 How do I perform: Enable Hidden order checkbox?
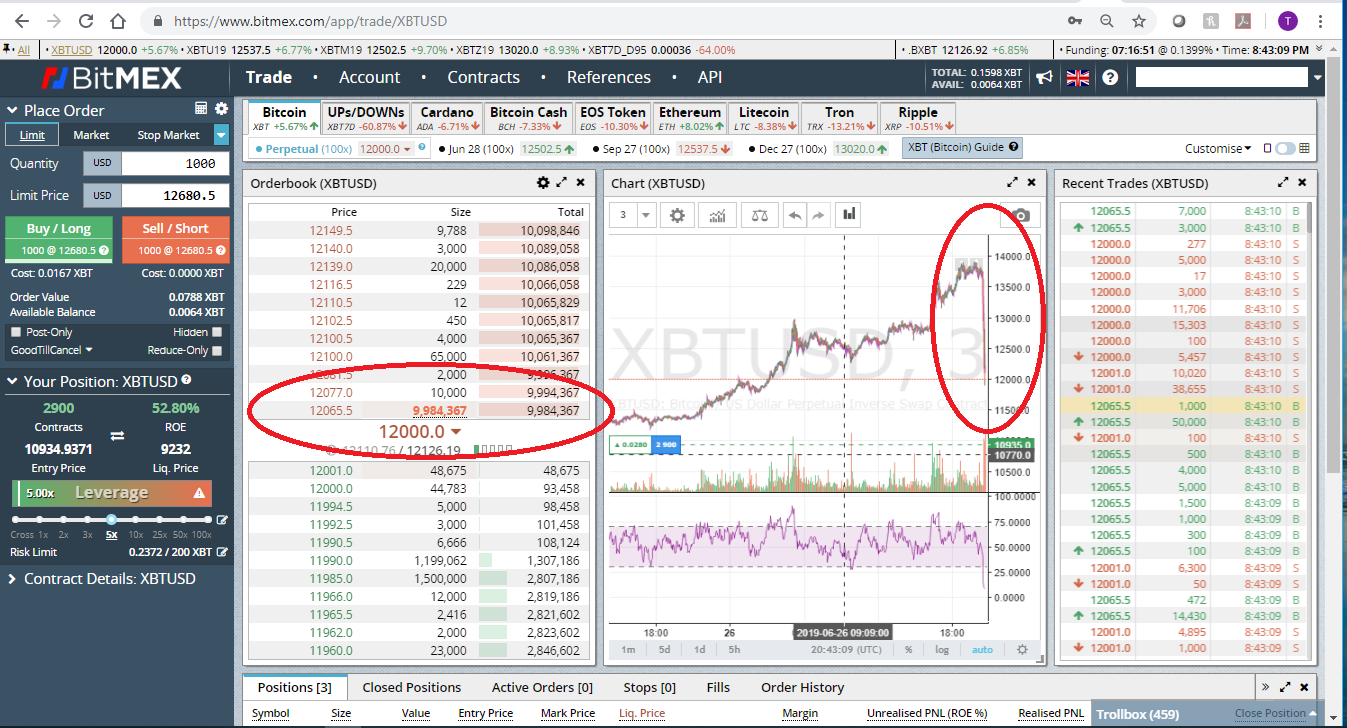[x=217, y=332]
